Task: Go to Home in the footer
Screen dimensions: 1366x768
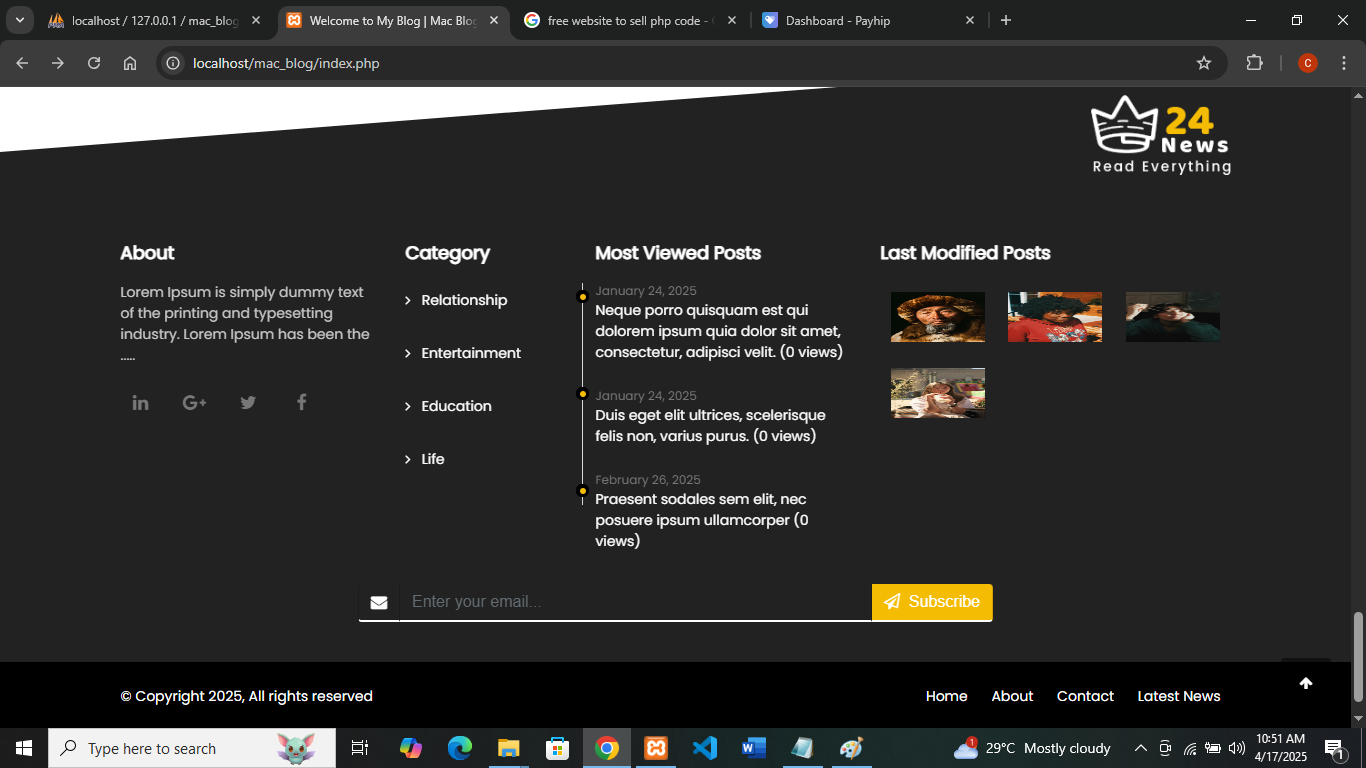Action: (947, 696)
